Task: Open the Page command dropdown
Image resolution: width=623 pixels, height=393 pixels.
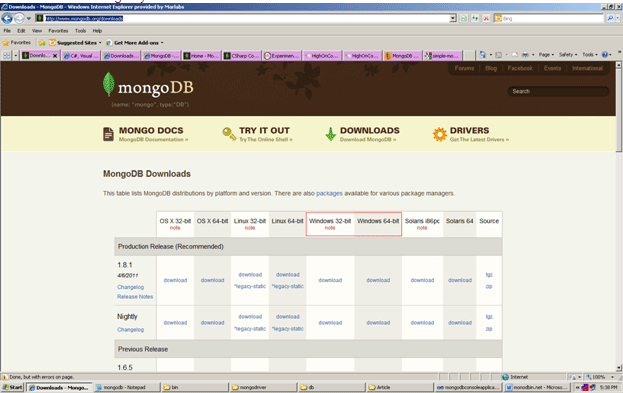Action: pos(546,55)
